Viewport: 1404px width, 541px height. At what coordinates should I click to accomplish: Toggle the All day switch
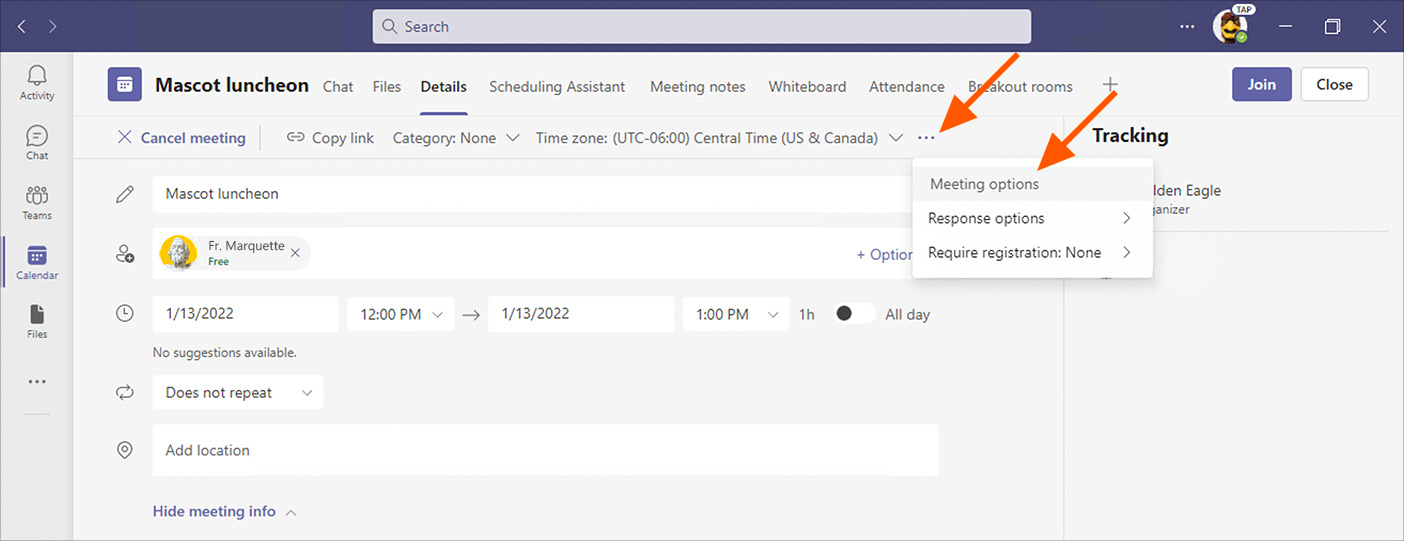point(853,314)
